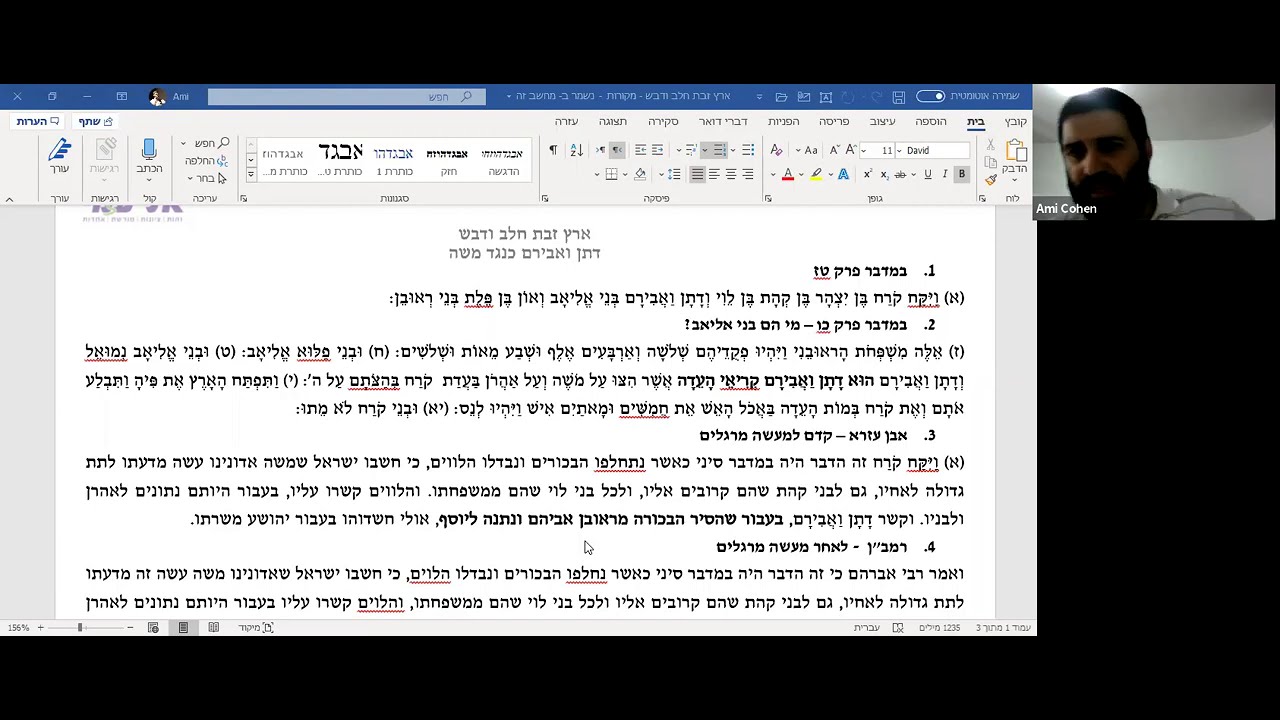Open the Editor pen button
The image size is (1280, 720).
click(x=60, y=156)
